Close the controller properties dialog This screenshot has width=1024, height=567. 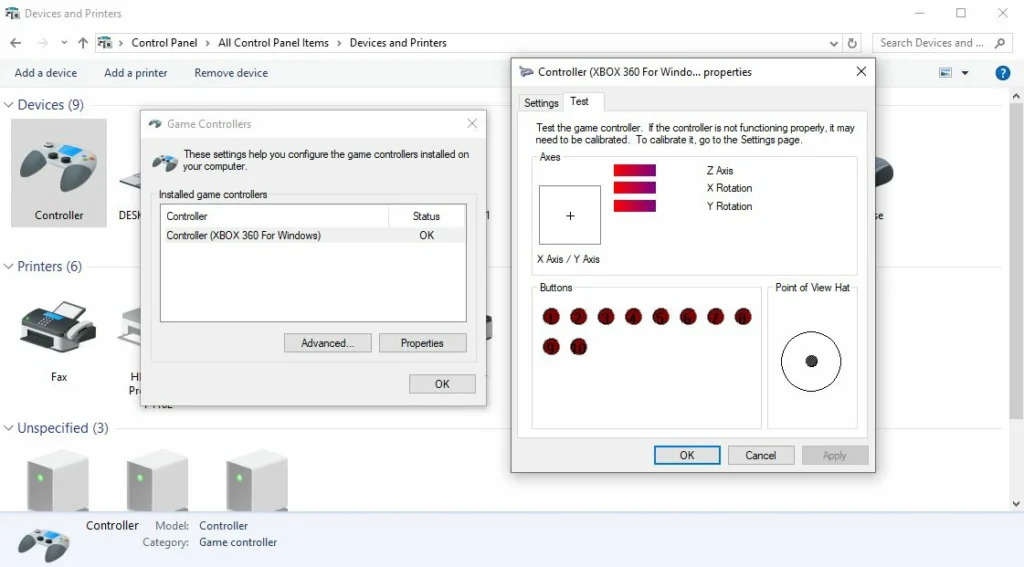pyautogui.click(x=861, y=71)
